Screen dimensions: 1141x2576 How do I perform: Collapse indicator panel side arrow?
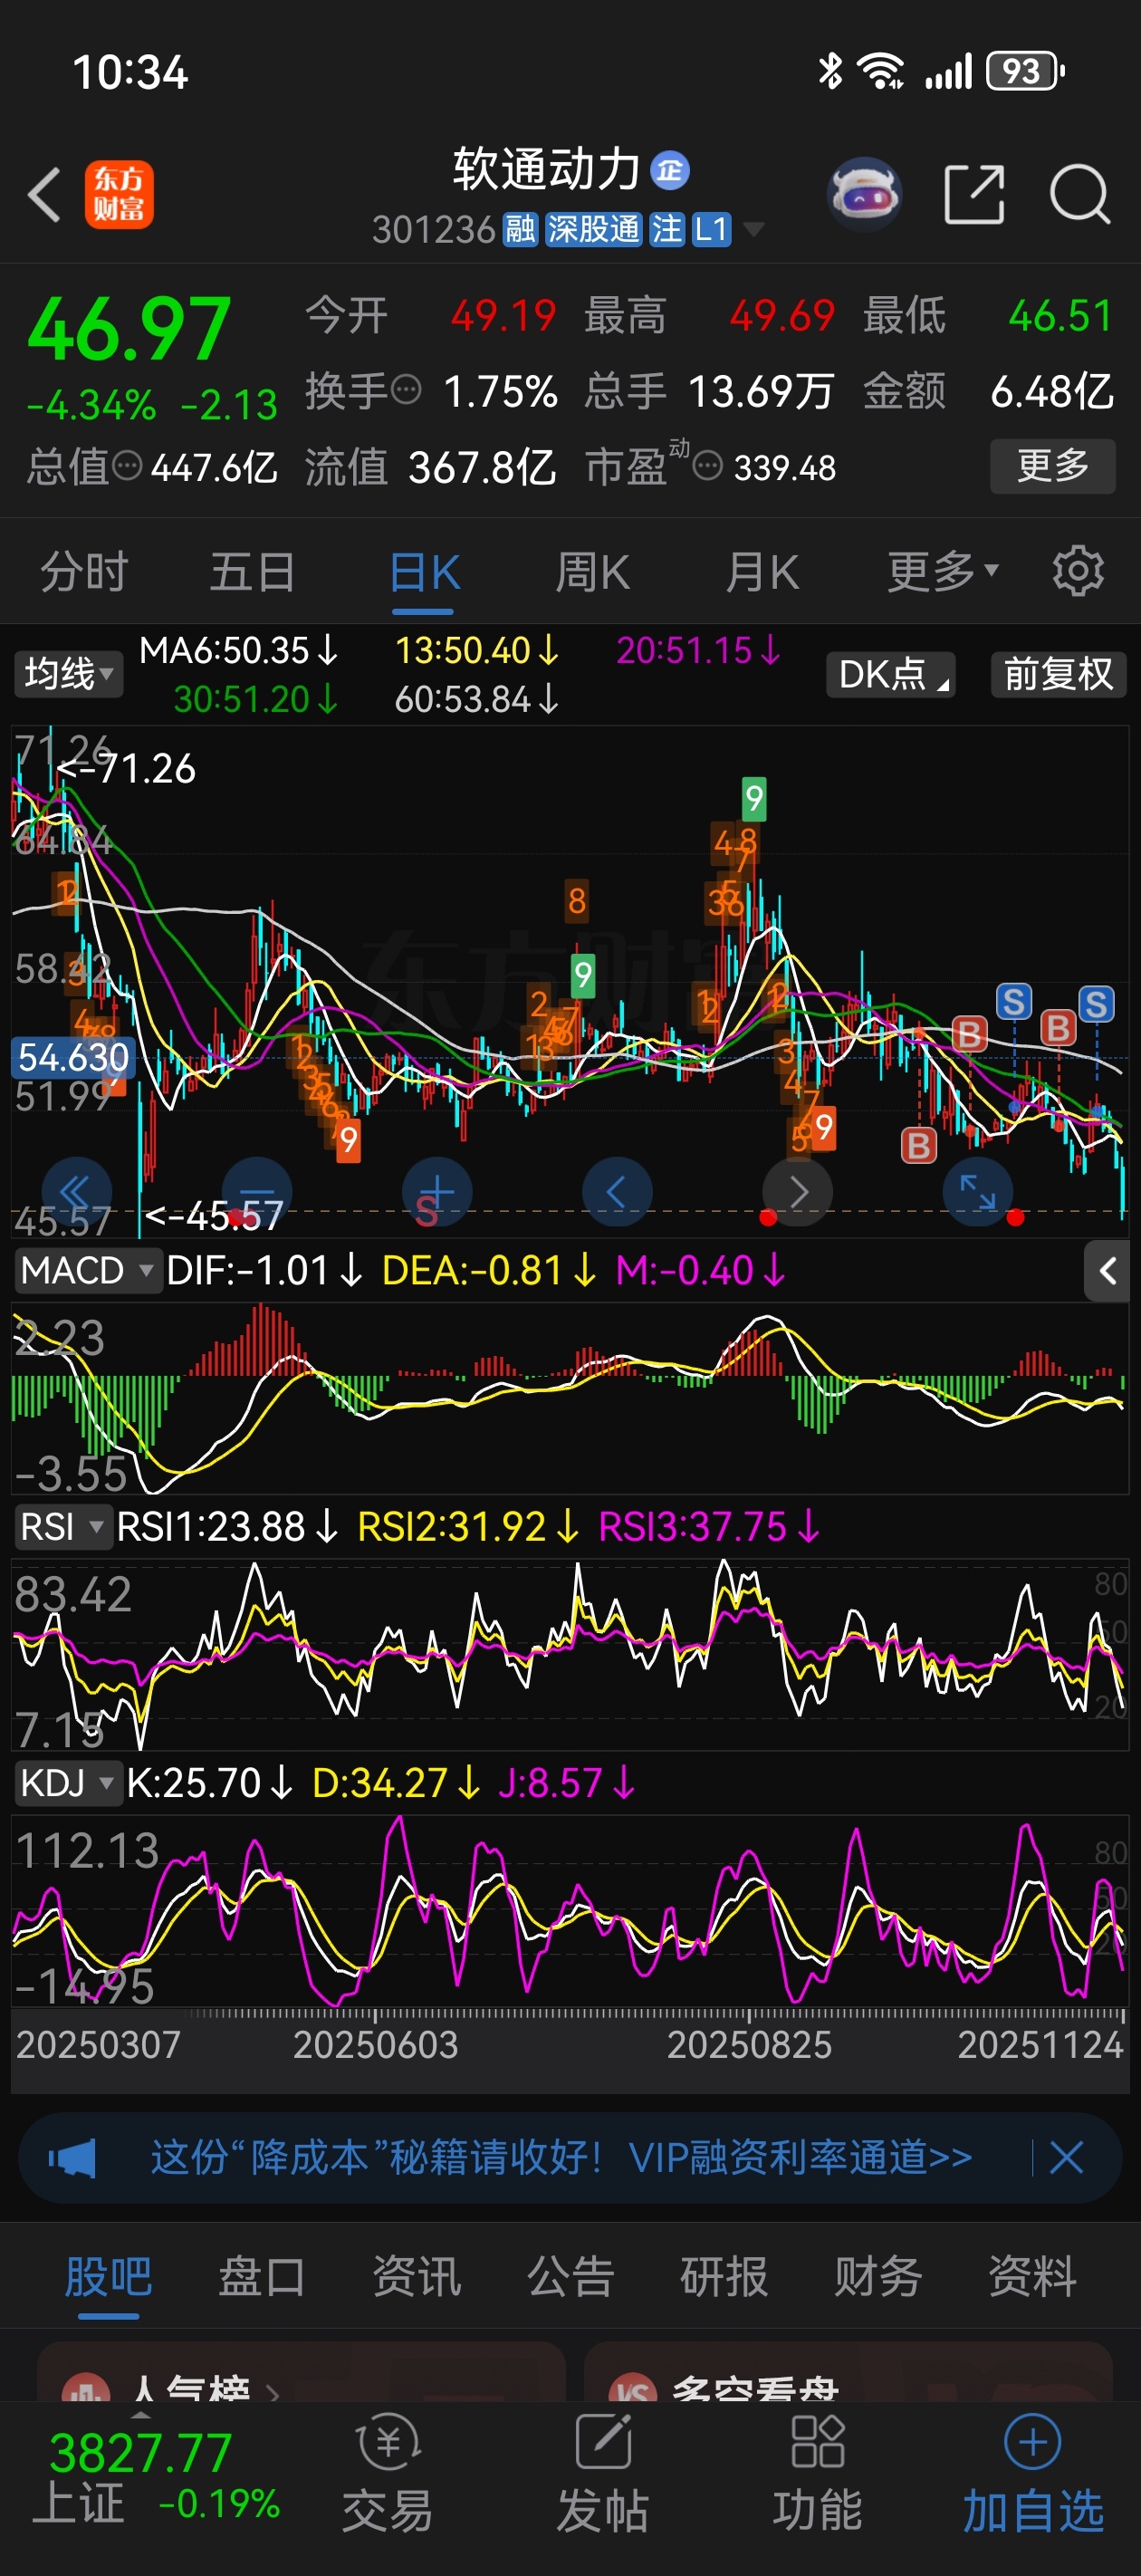(1107, 1271)
